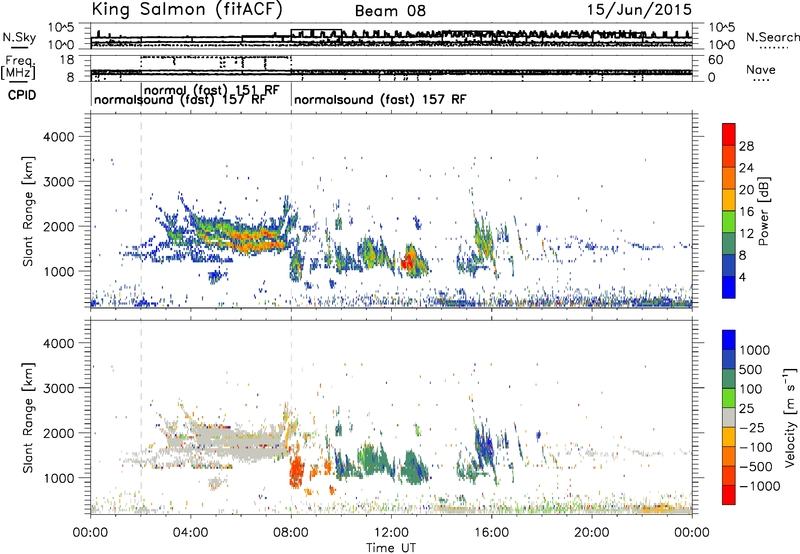Click the "12:00" time axis tick label
800x554 pixels.
tap(391, 533)
